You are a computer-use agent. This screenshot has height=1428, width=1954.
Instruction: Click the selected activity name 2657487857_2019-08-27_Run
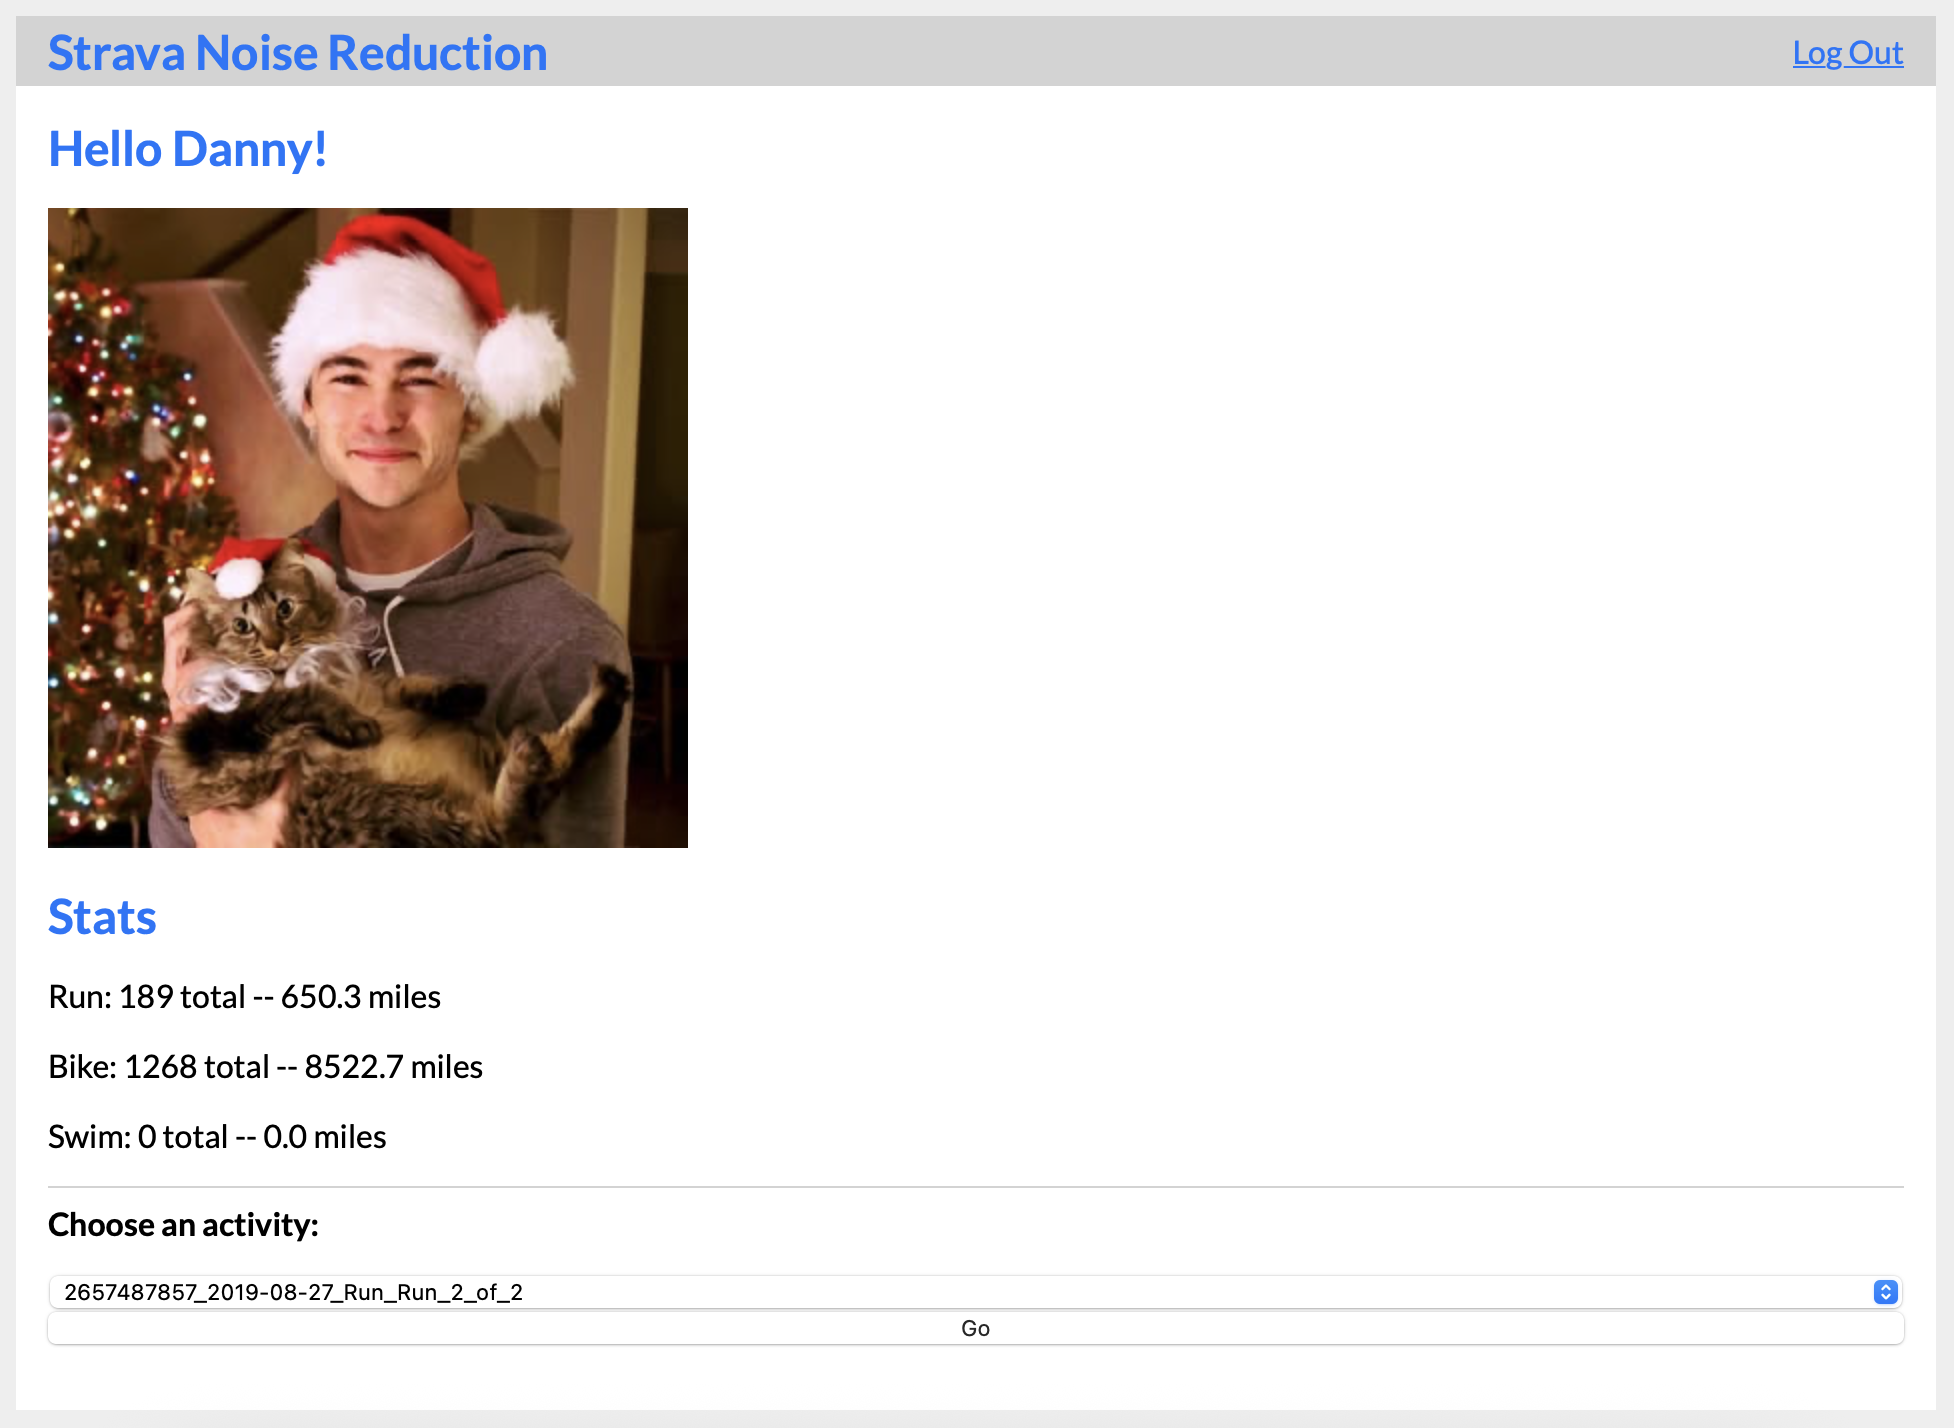[x=293, y=1292]
